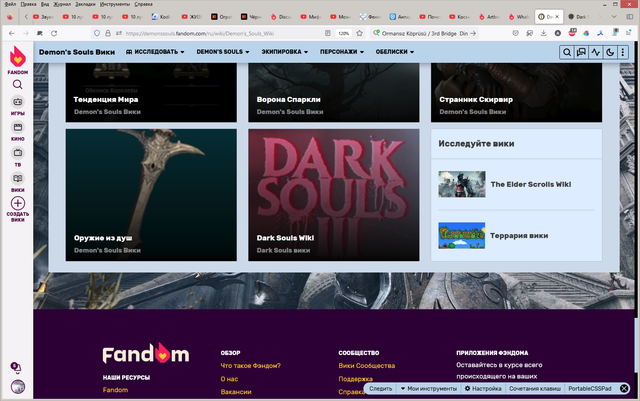This screenshot has width=640, height=401.
Task: Open the Правка menu
Action: 28,4
